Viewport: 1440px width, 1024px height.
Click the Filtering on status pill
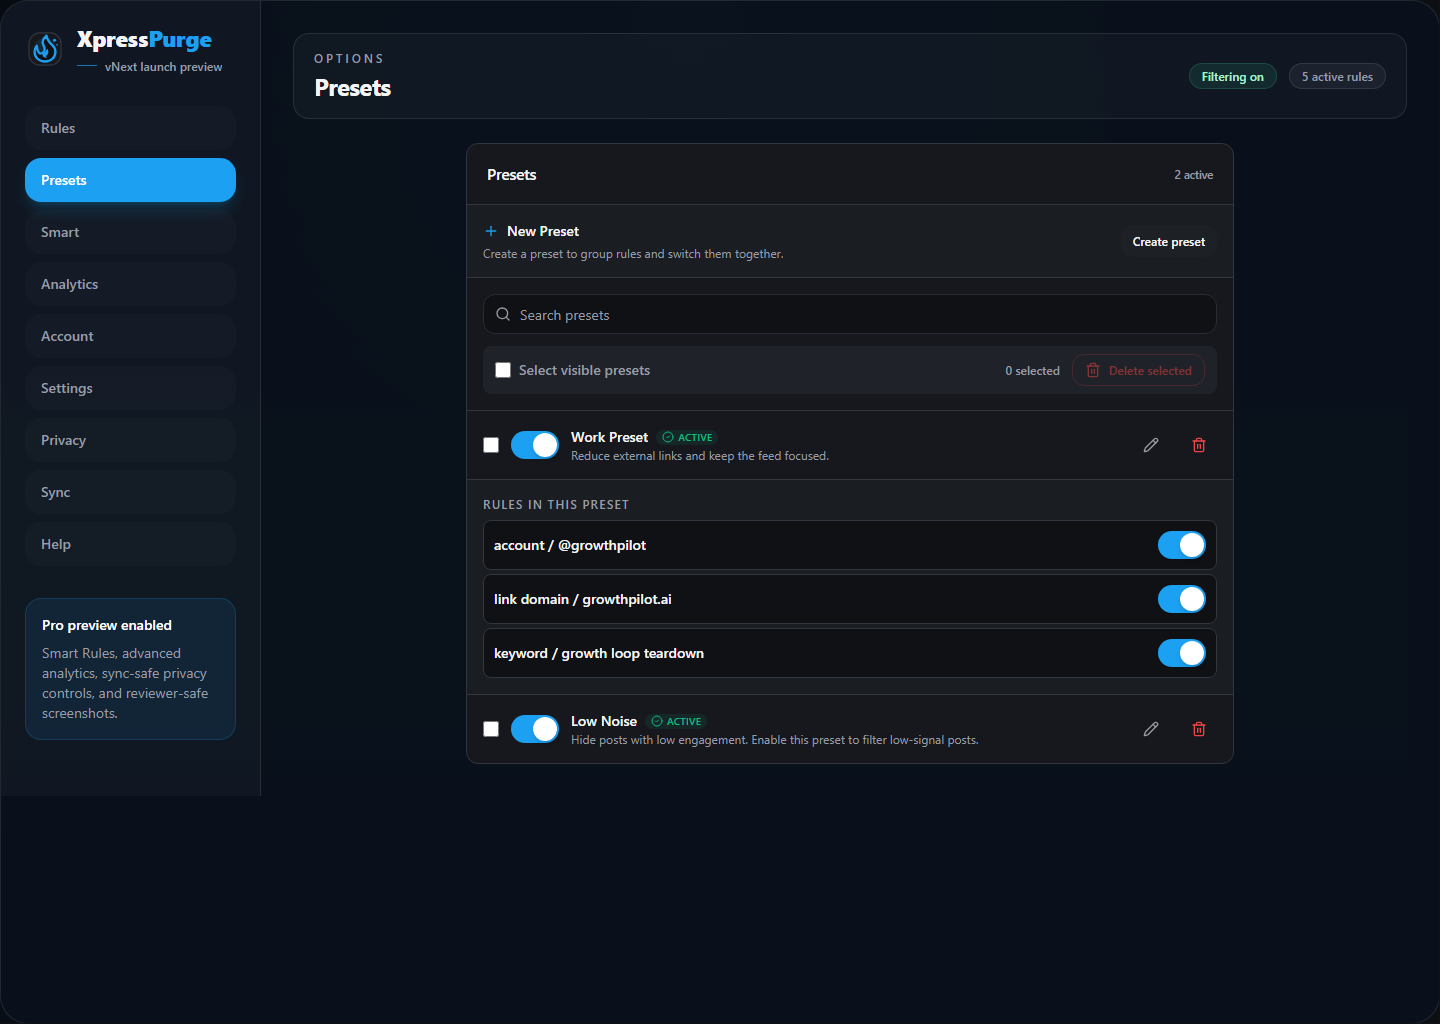coord(1232,77)
